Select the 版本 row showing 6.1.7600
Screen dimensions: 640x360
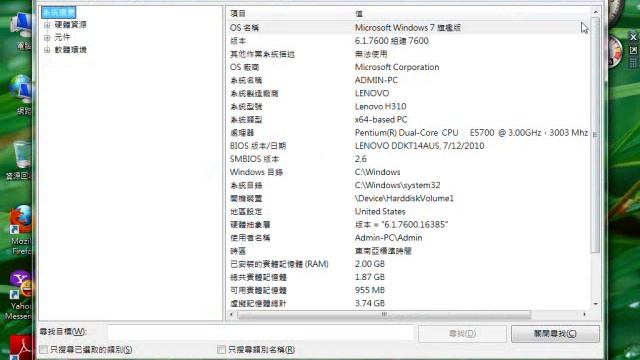[x=408, y=41]
